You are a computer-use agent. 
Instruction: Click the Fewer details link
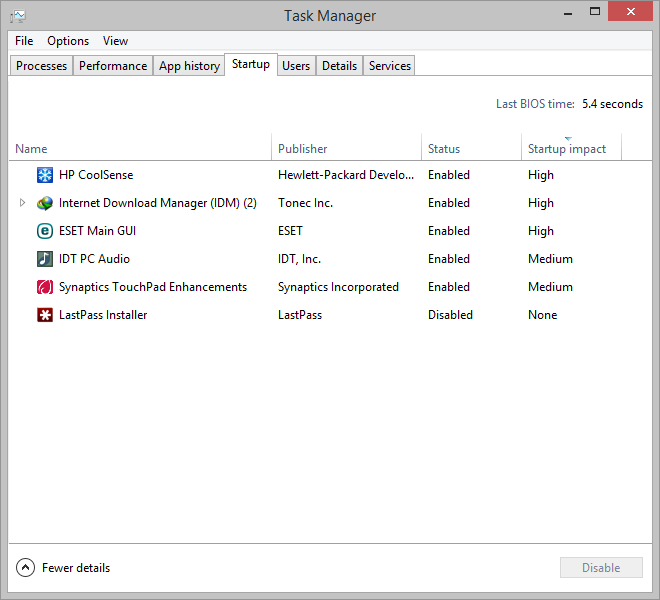pyautogui.click(x=76, y=568)
